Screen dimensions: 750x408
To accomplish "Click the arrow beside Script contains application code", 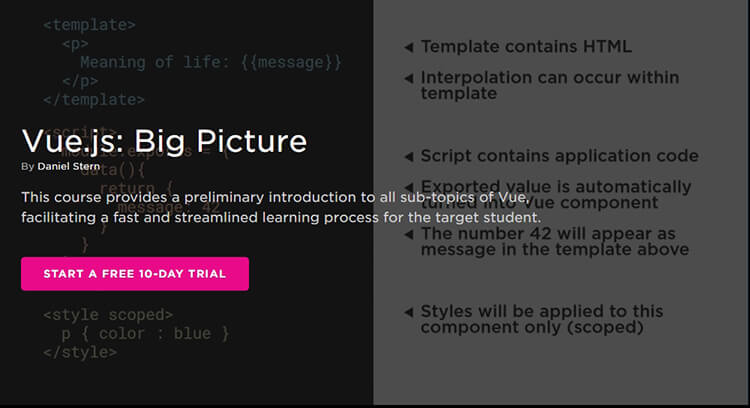I will 409,156.
